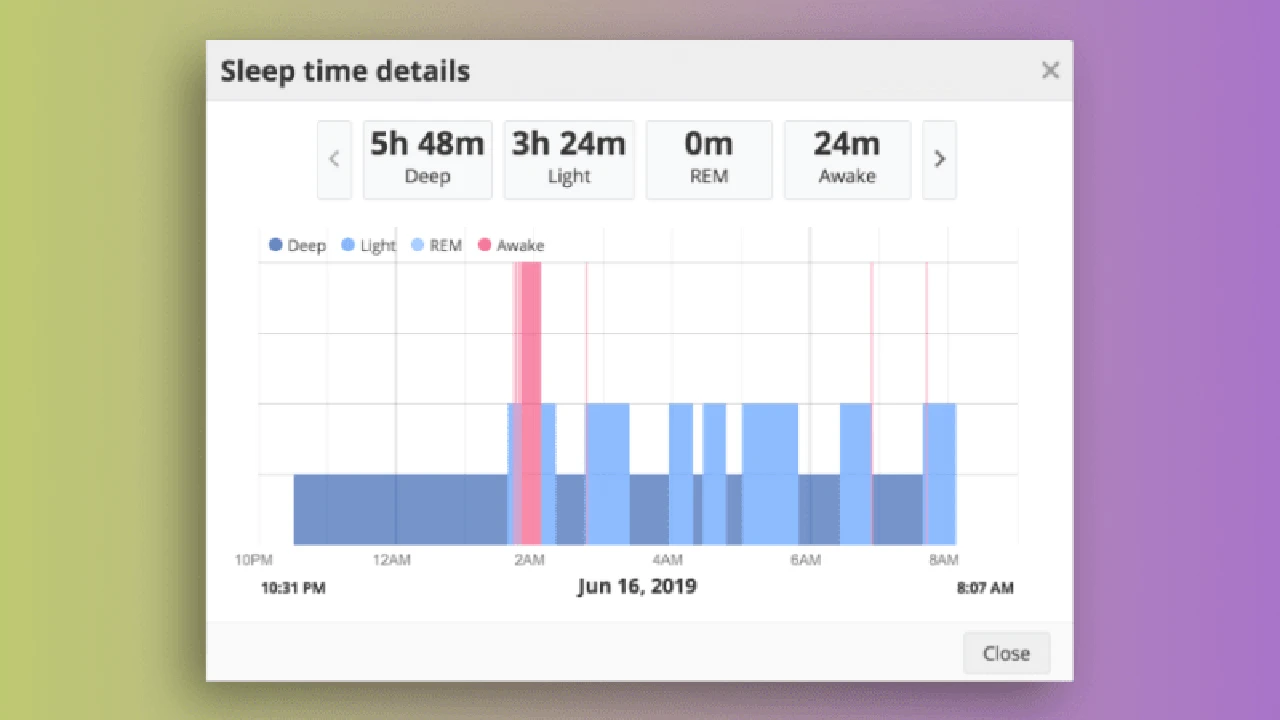The image size is (1280, 720).
Task: Open the 0m REM sleep card
Action: [x=708, y=160]
